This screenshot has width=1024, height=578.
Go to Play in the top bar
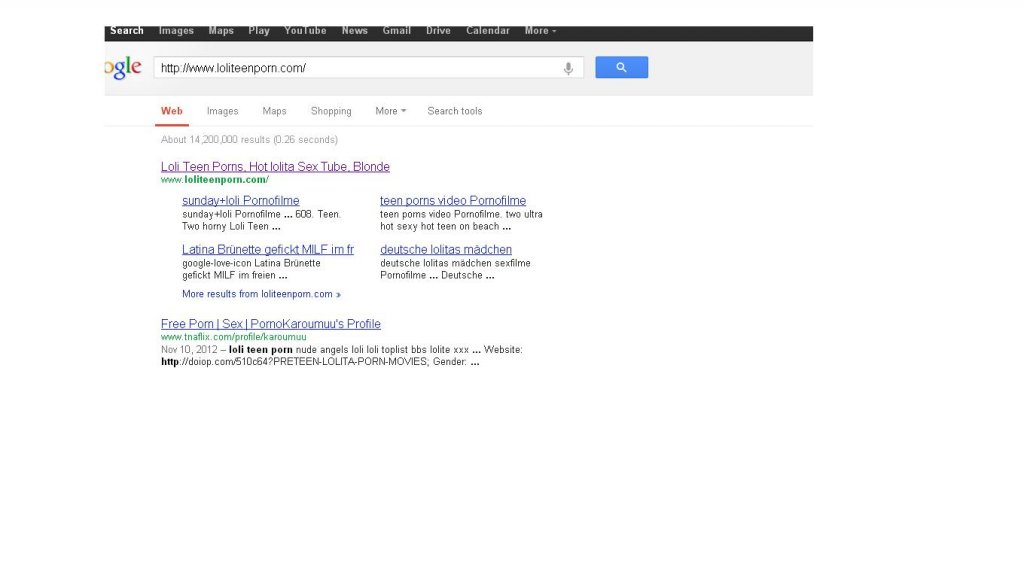tap(259, 31)
